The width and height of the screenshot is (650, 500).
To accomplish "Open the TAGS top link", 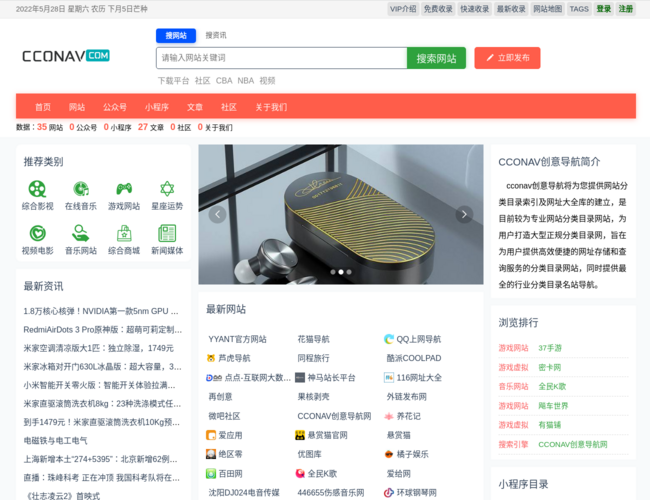I will coord(579,9).
